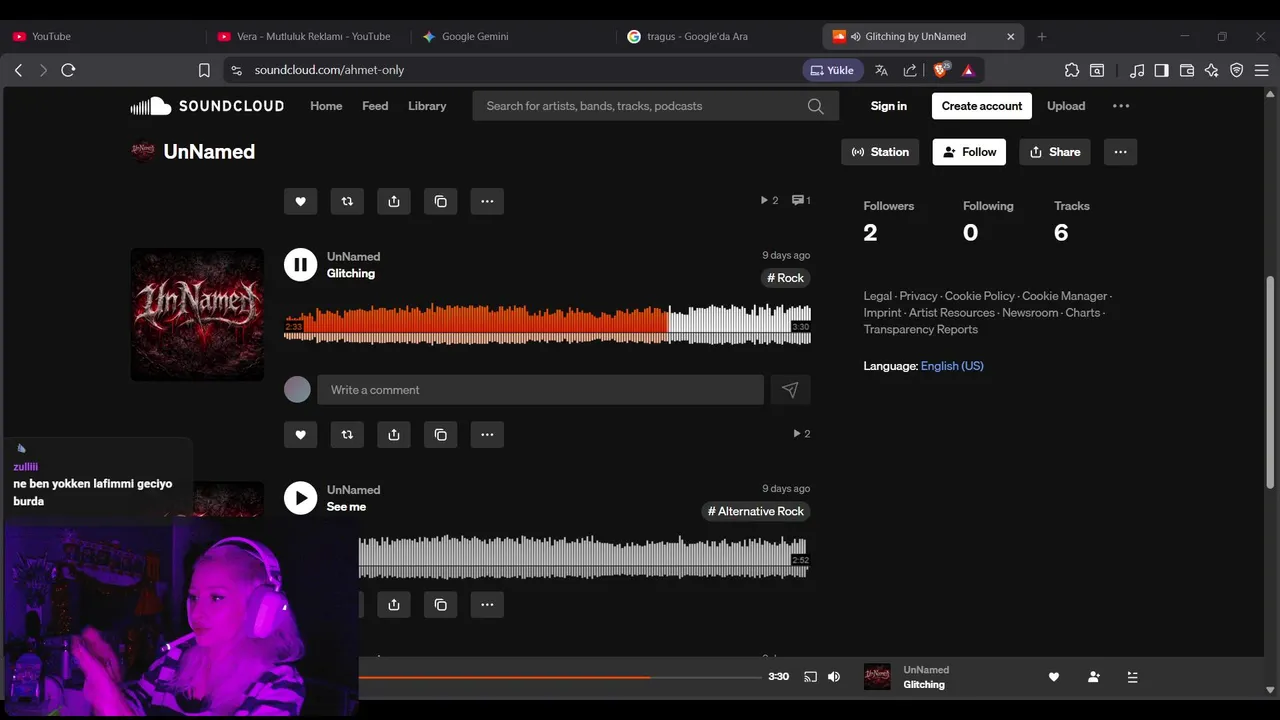Viewport: 1280px width, 720px height.
Task: Copy link of the Glitching track
Action: (x=441, y=434)
